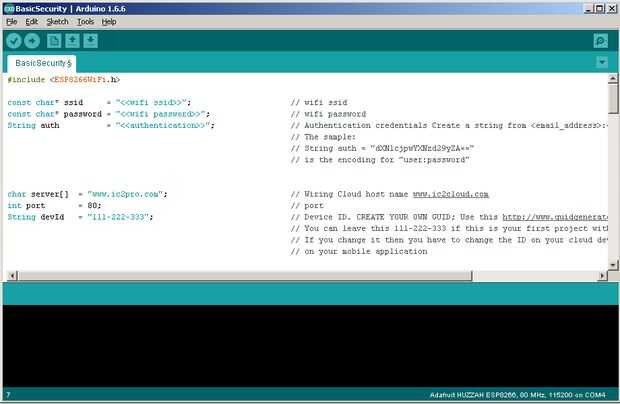Click the "<<authentication>>" string value
The height and width of the screenshot is (404, 620).
coord(163,125)
